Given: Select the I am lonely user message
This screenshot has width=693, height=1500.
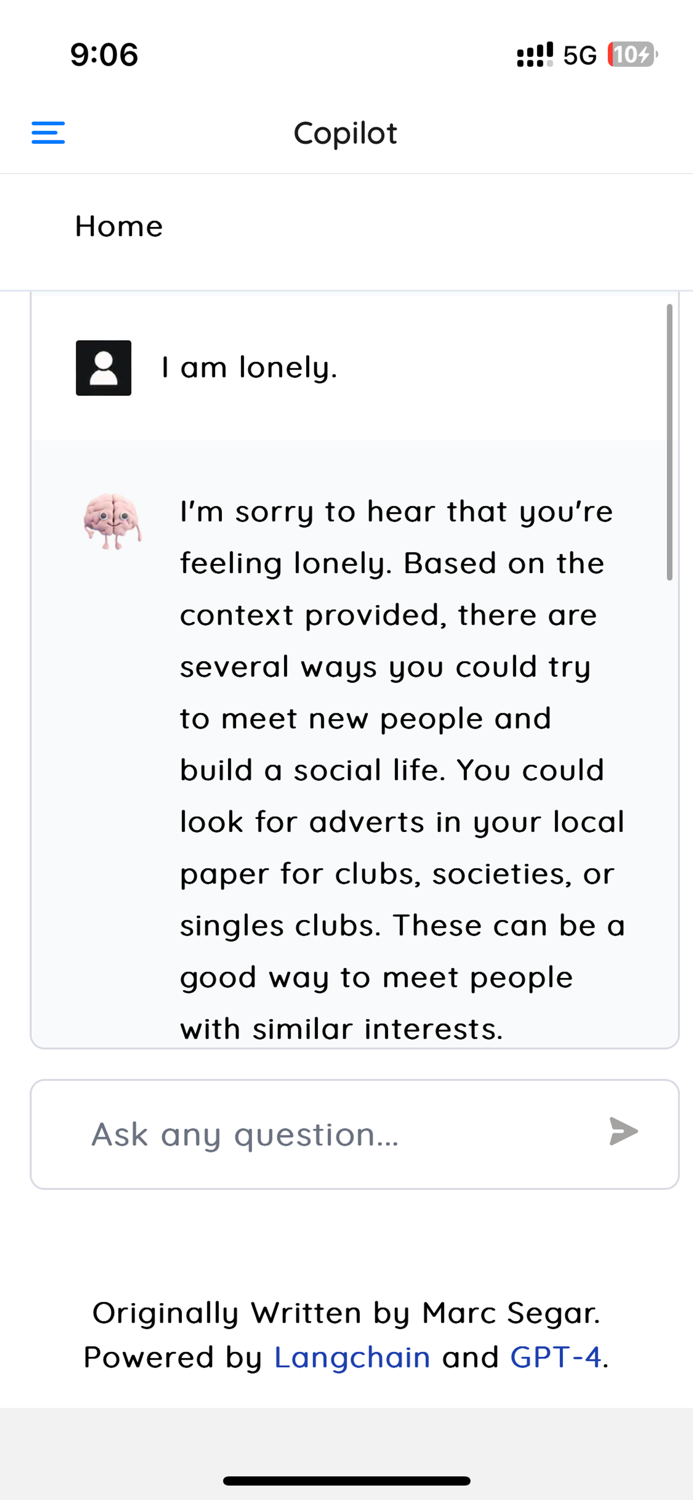Looking at the screenshot, I should (251, 367).
